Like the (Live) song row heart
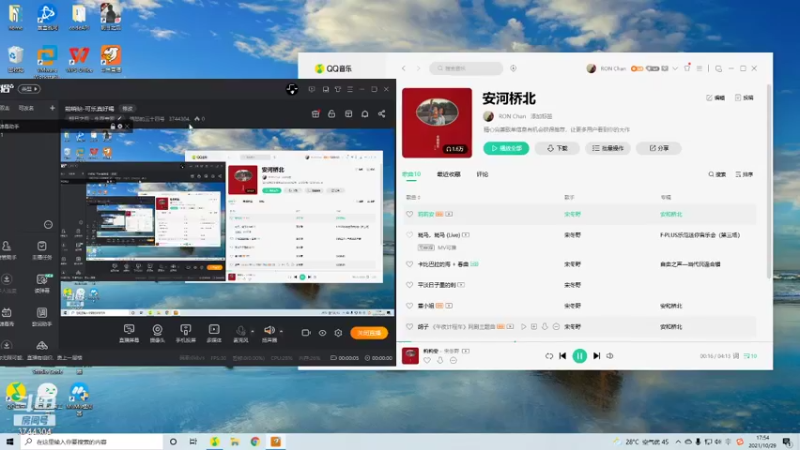Screen dimensions: 800x450 coord(409,235)
